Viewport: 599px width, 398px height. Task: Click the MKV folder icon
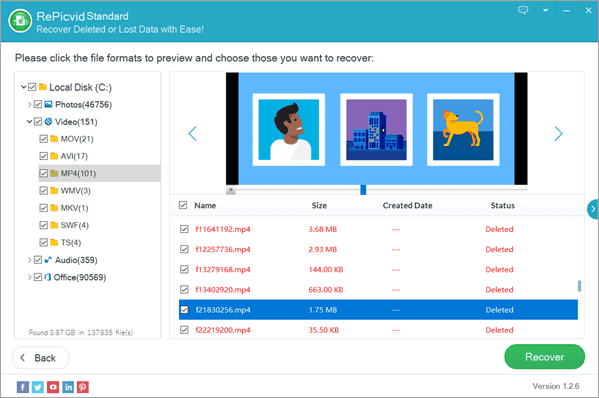(54, 207)
